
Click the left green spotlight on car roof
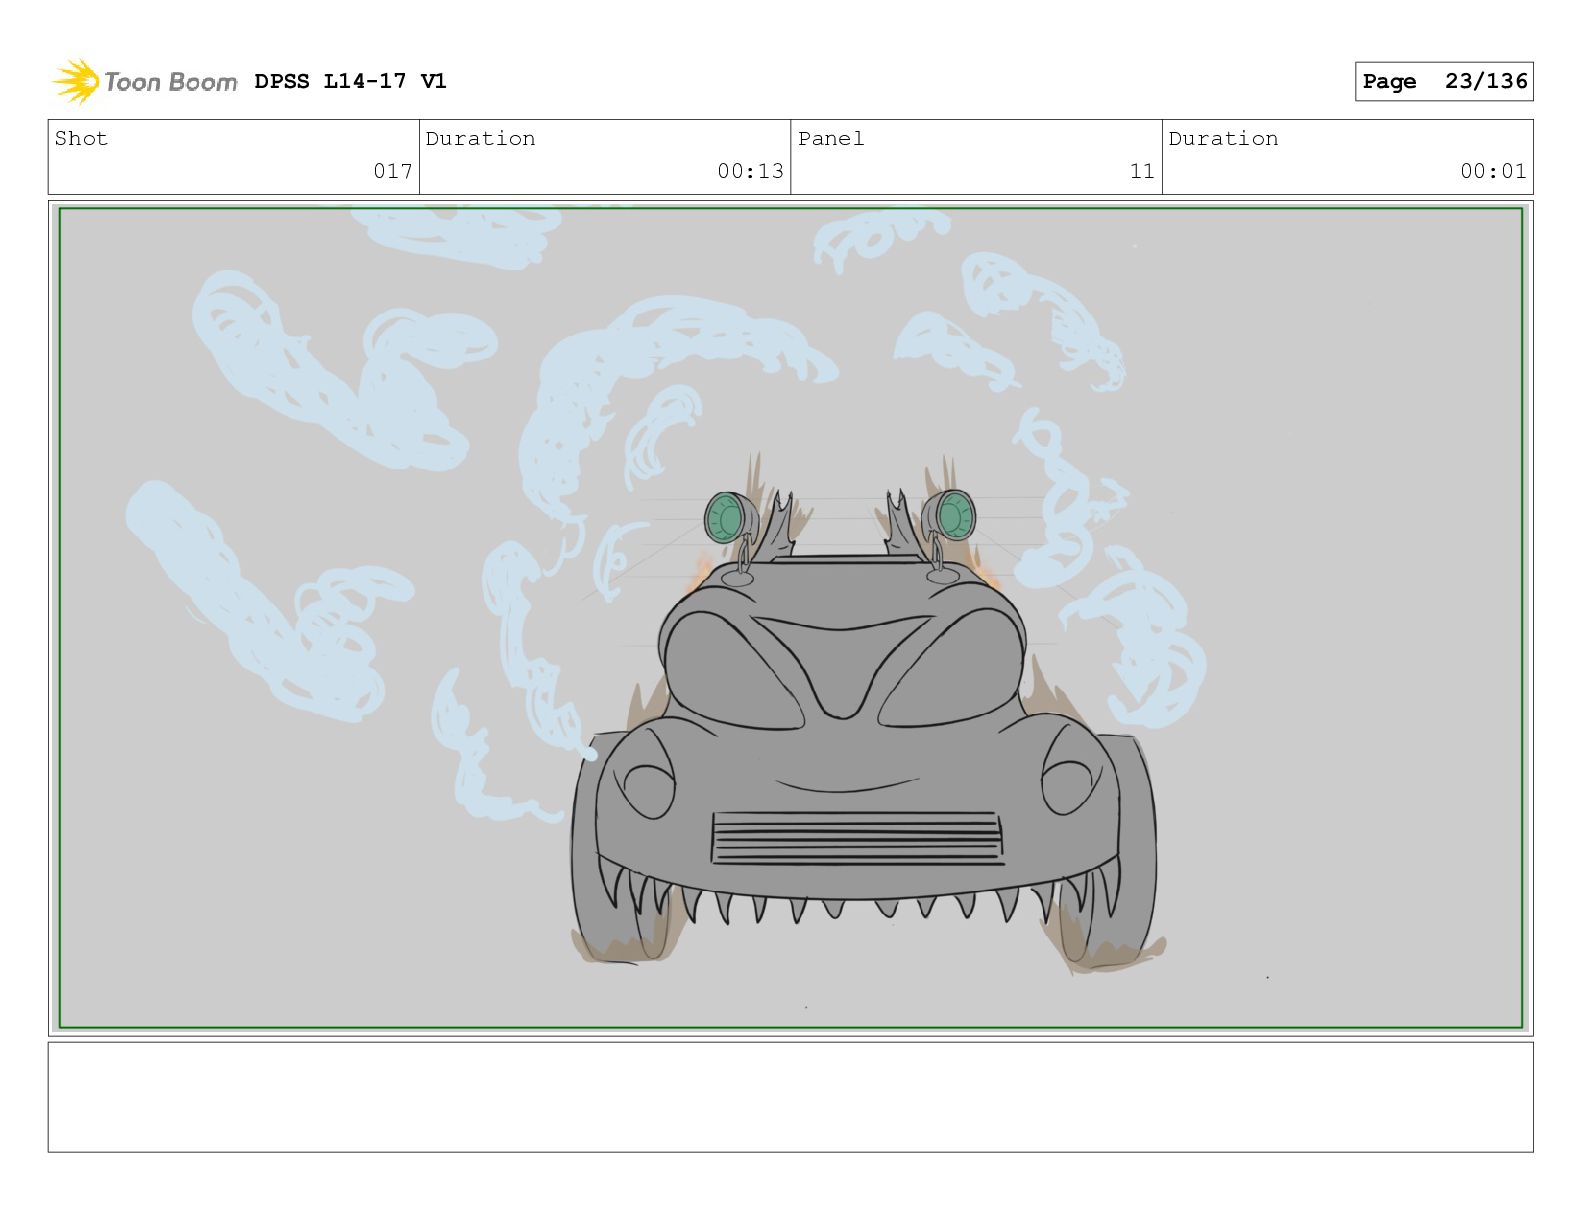click(x=729, y=518)
